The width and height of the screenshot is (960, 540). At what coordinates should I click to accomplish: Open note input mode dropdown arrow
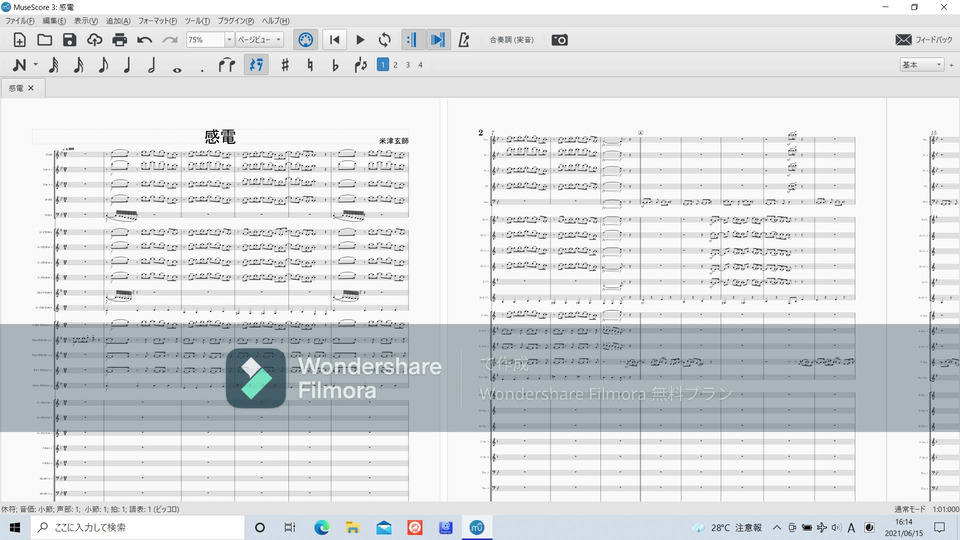point(36,65)
